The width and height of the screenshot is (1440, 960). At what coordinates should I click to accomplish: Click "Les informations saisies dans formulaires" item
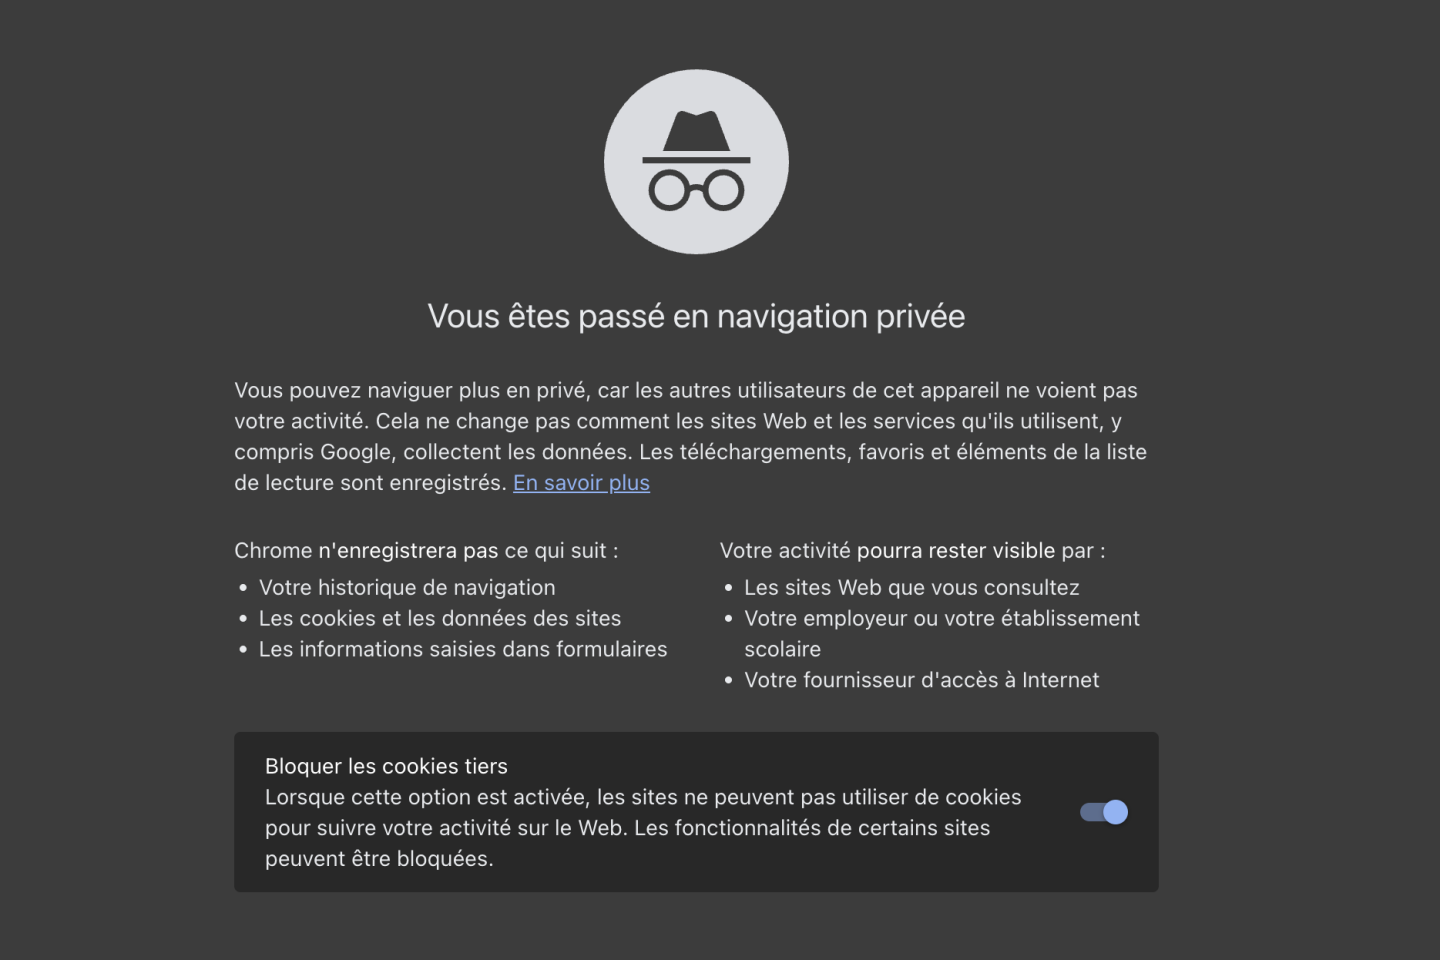463,650
